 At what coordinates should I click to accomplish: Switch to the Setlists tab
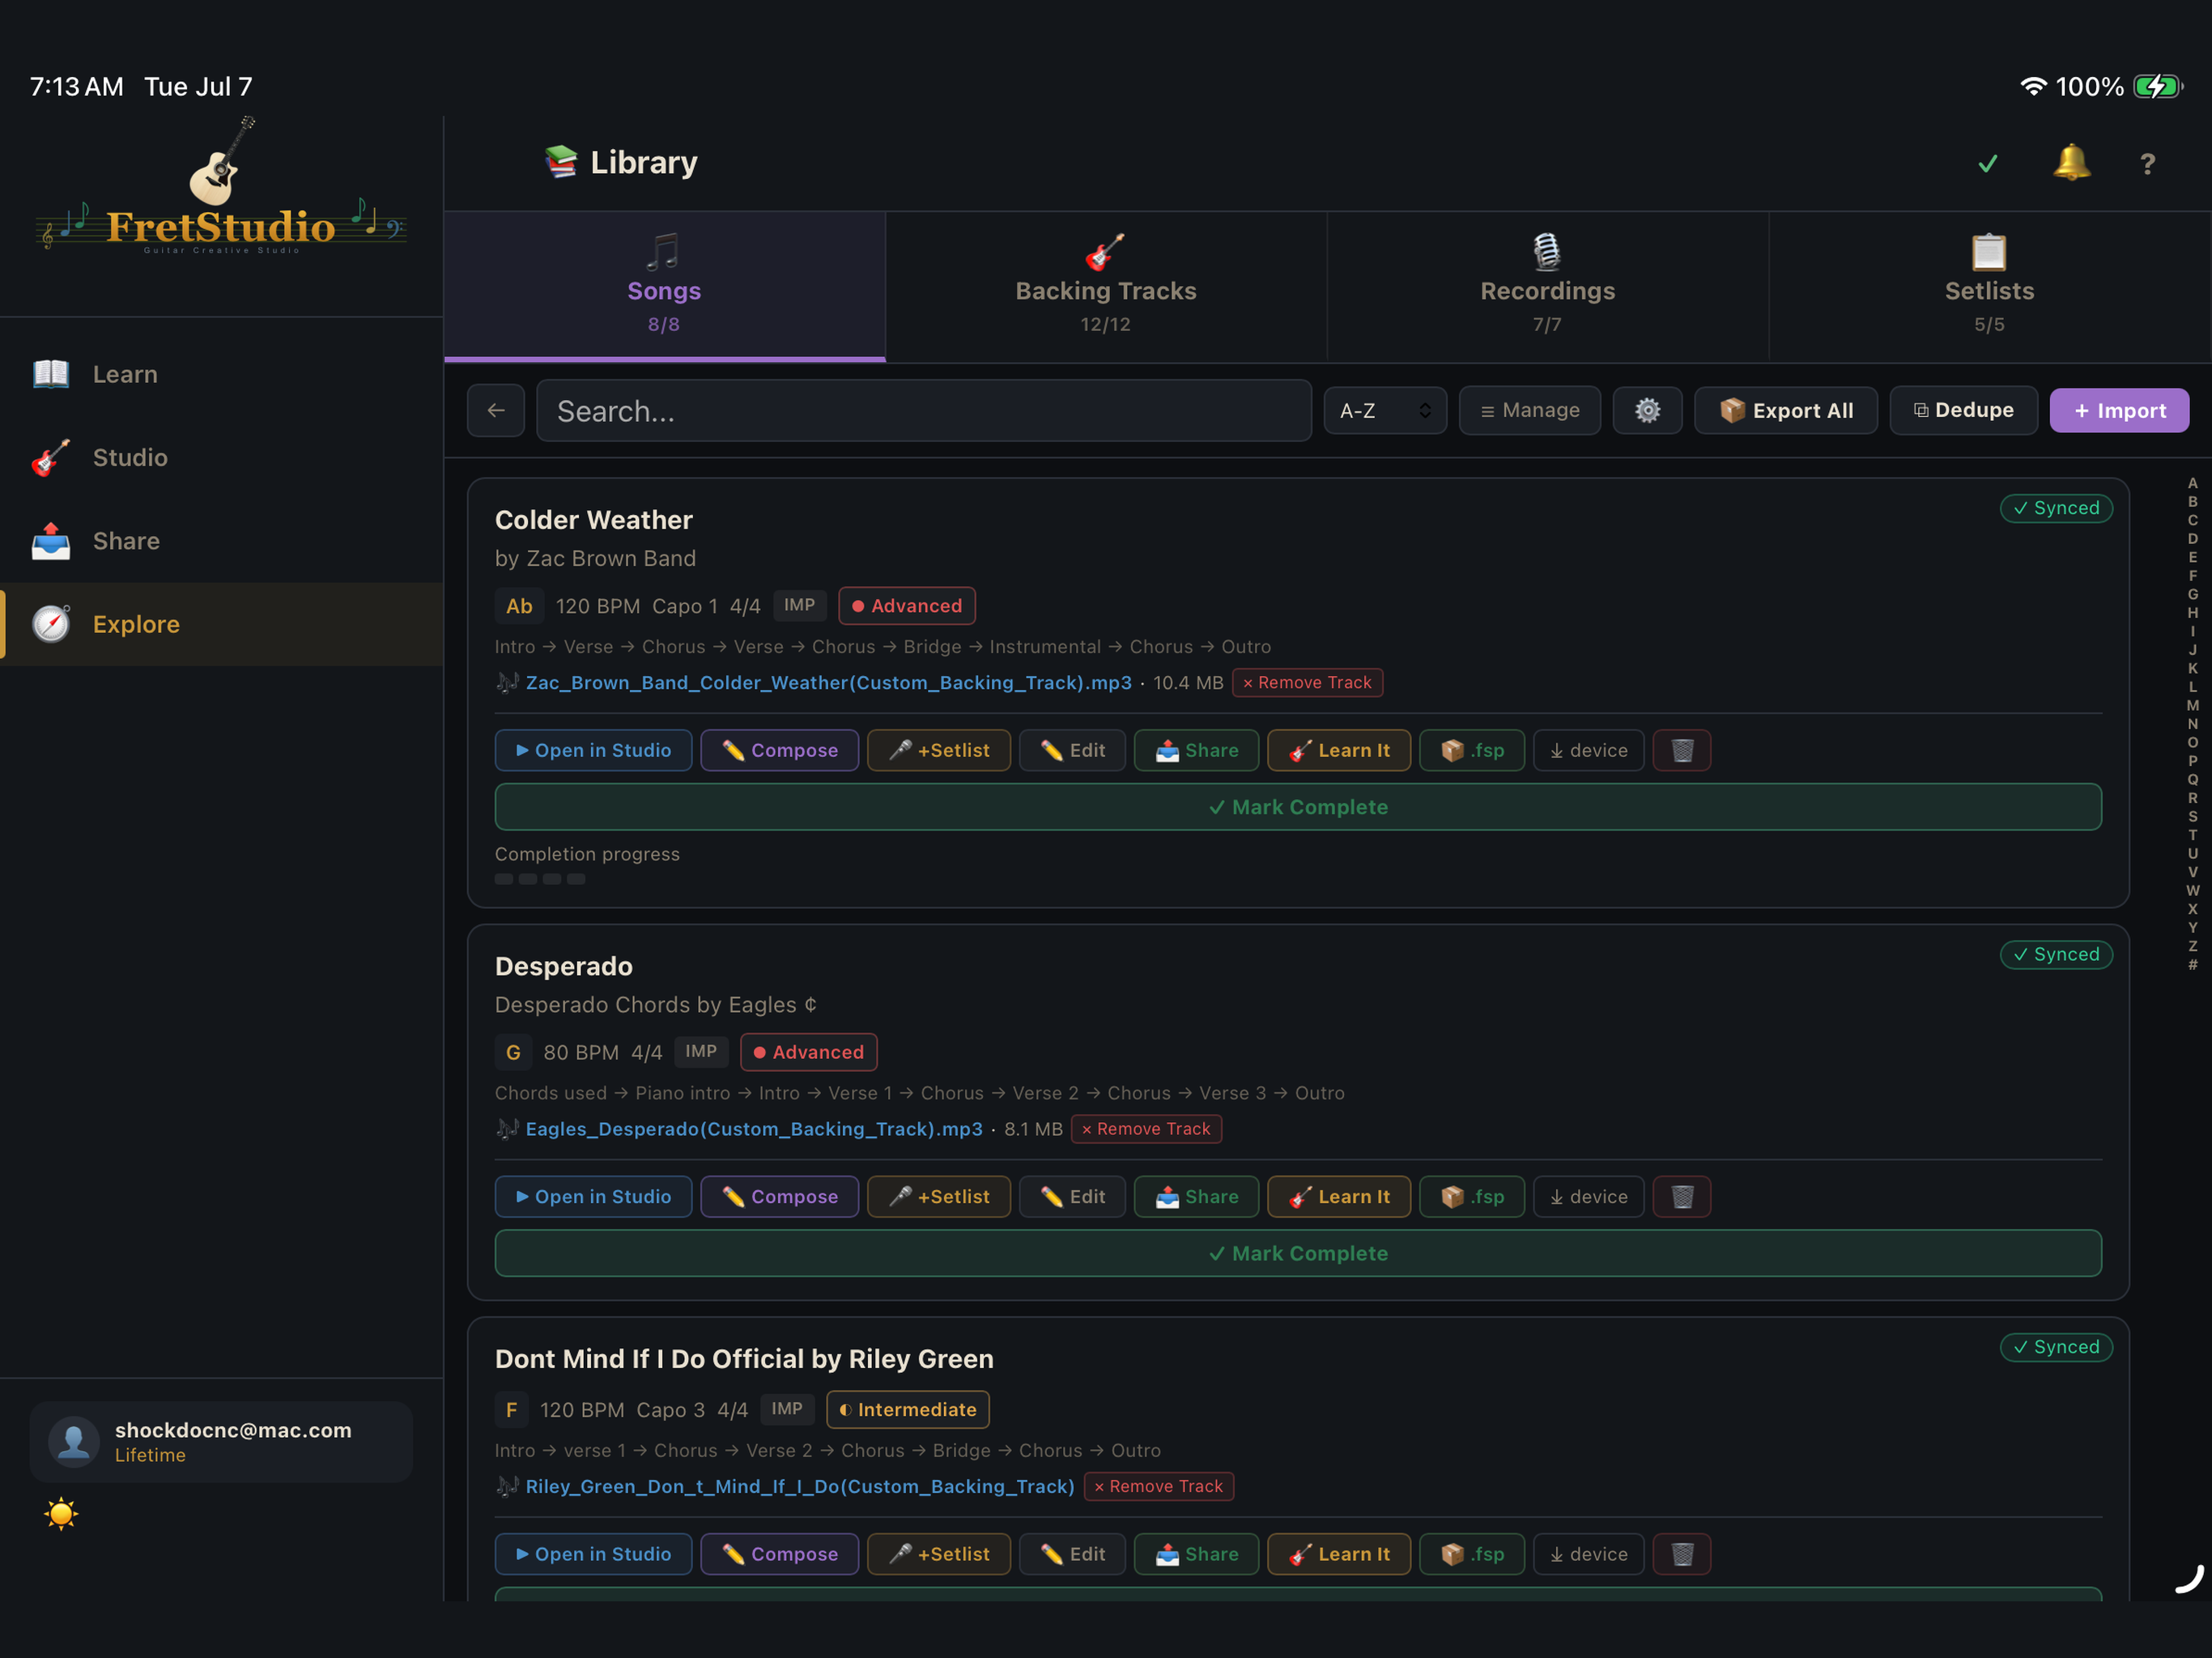(1989, 287)
